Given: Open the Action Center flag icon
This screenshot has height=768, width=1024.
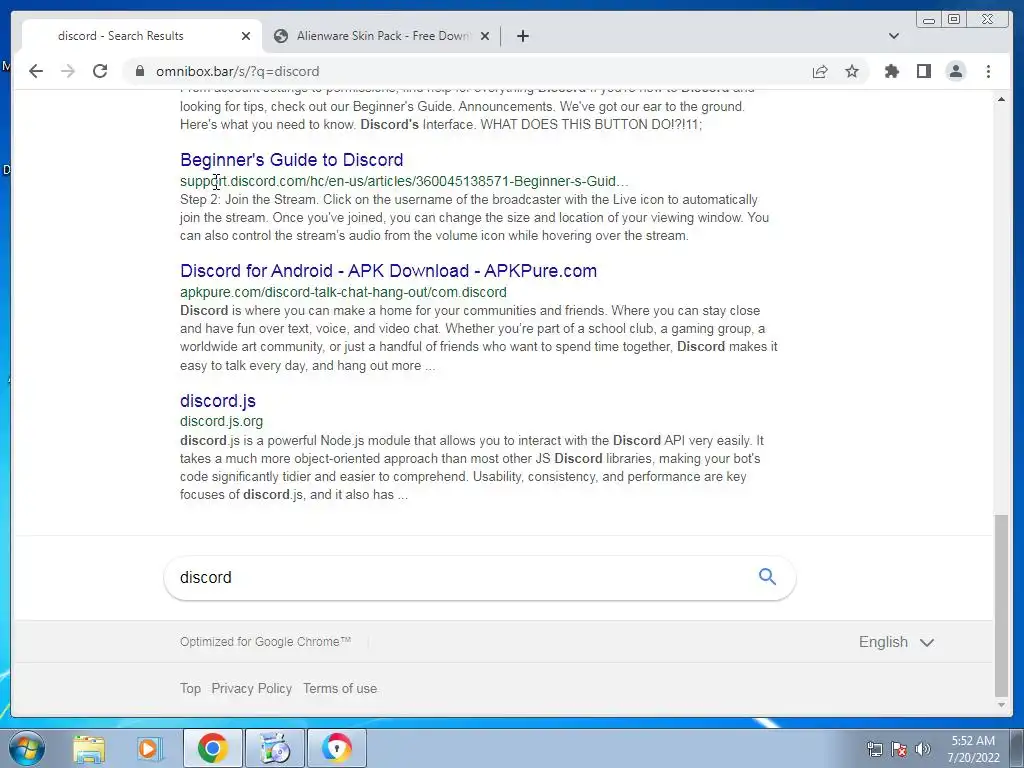Looking at the screenshot, I should pos(899,749).
